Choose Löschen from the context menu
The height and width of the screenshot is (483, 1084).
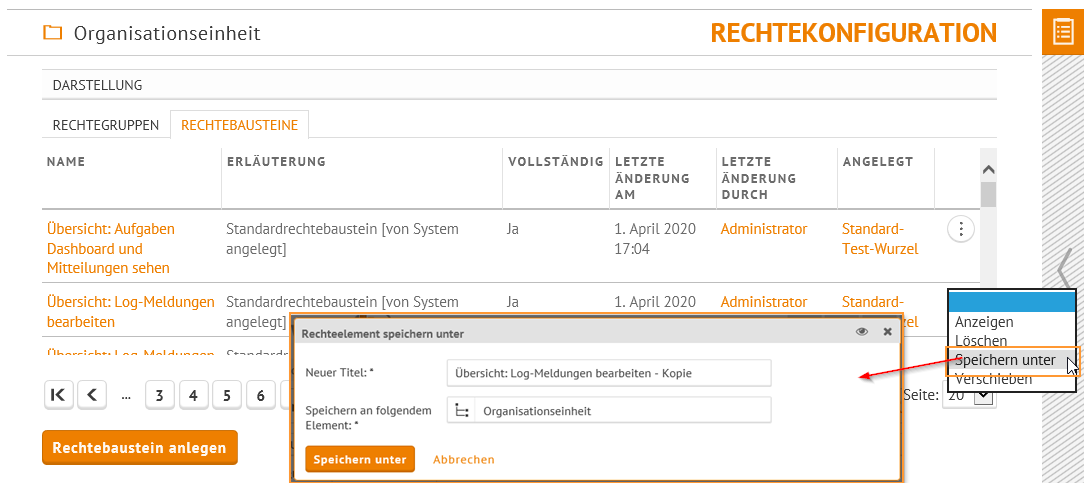coord(981,341)
